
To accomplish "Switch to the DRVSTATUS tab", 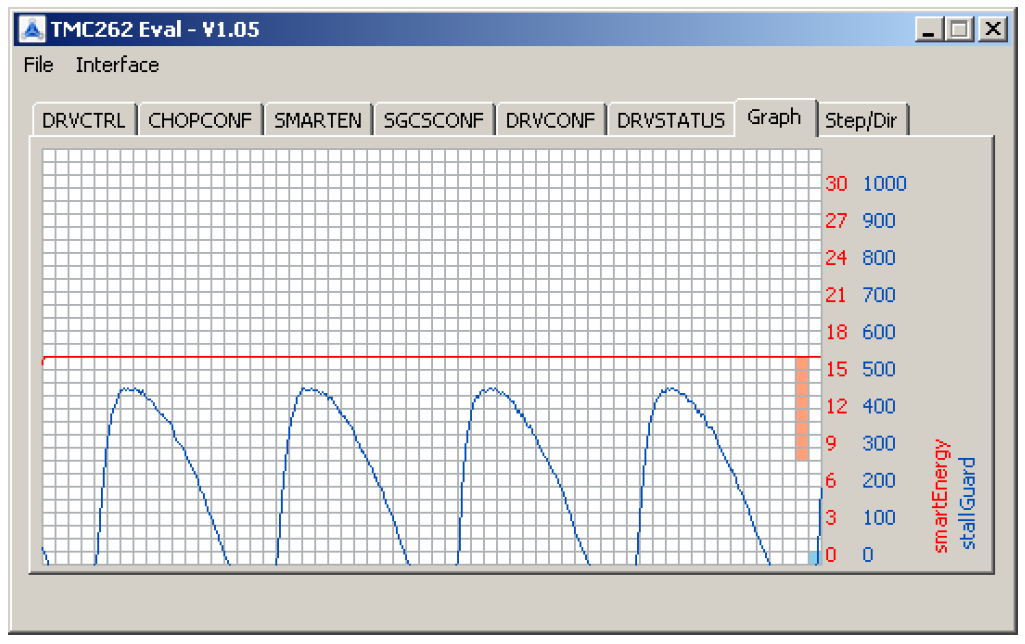I will [671, 120].
